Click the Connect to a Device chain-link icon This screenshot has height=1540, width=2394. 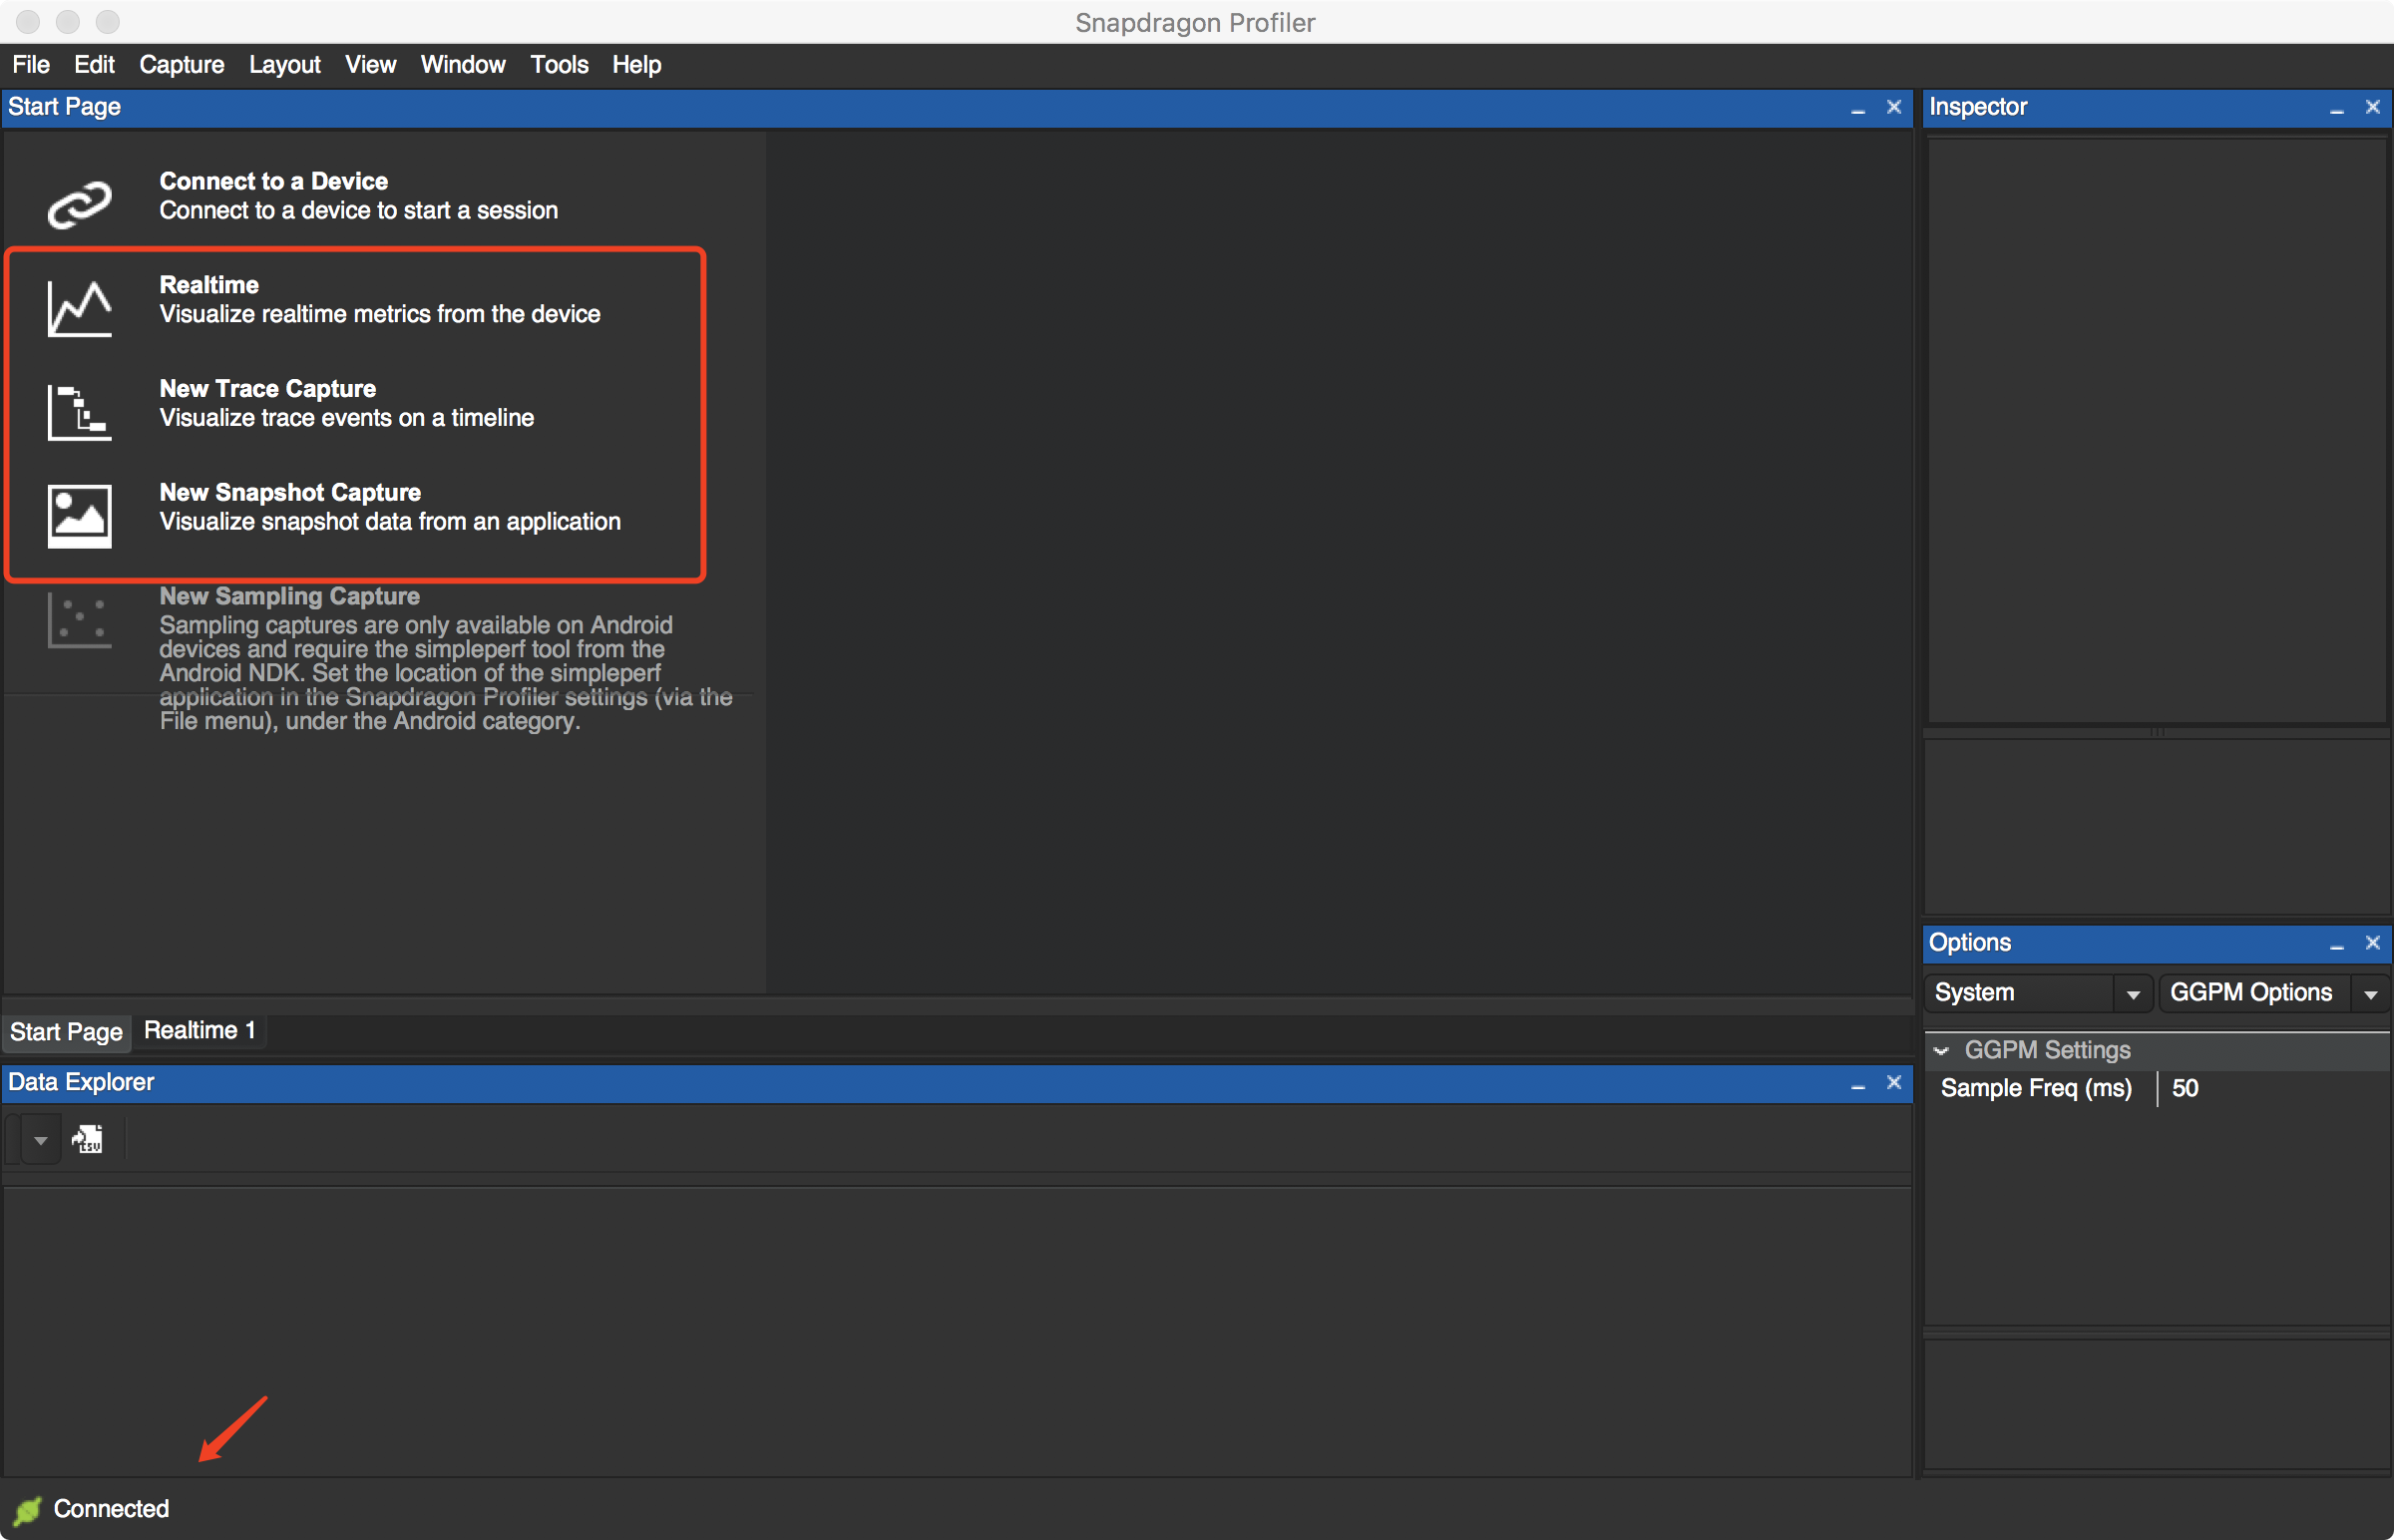point(79,203)
